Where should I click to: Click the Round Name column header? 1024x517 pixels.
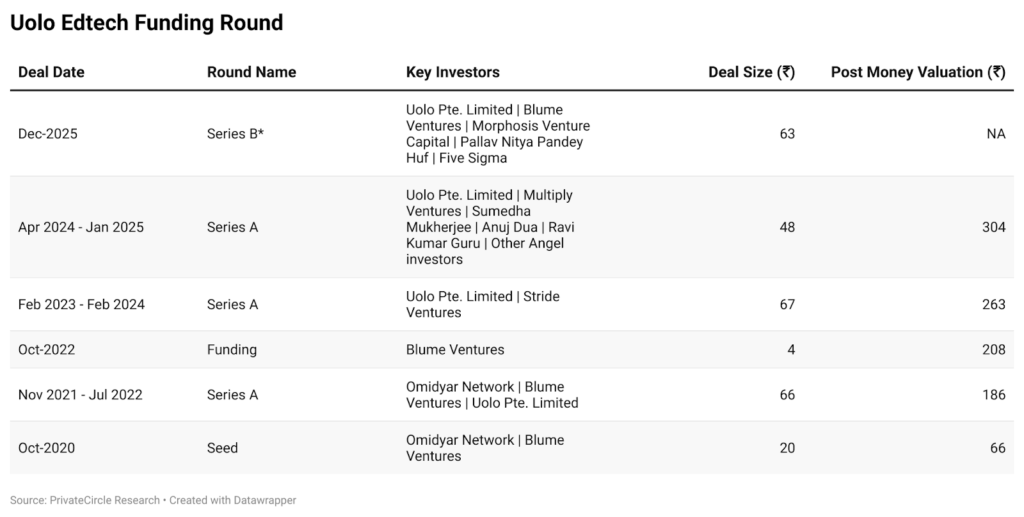pos(251,72)
